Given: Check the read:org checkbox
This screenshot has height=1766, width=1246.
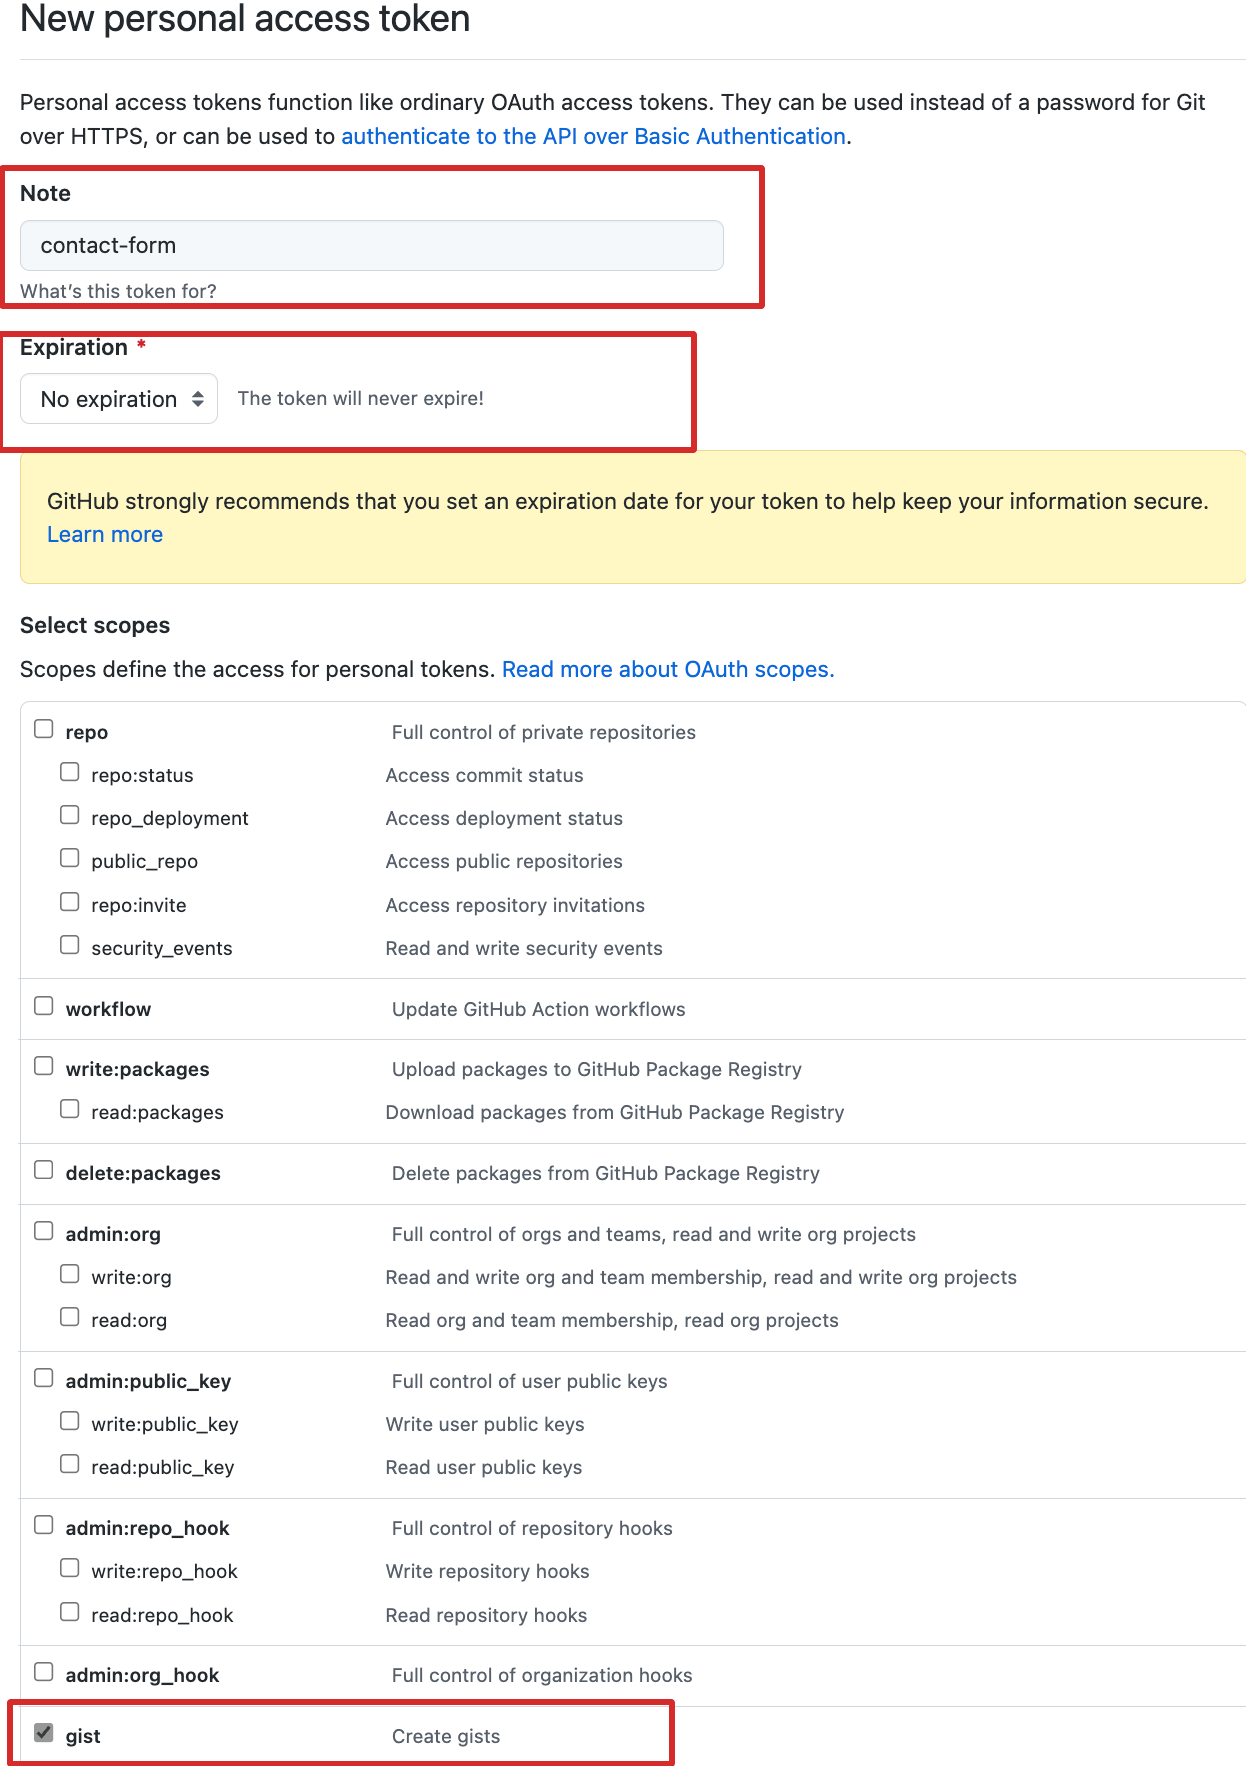Looking at the screenshot, I should coord(70,1317).
